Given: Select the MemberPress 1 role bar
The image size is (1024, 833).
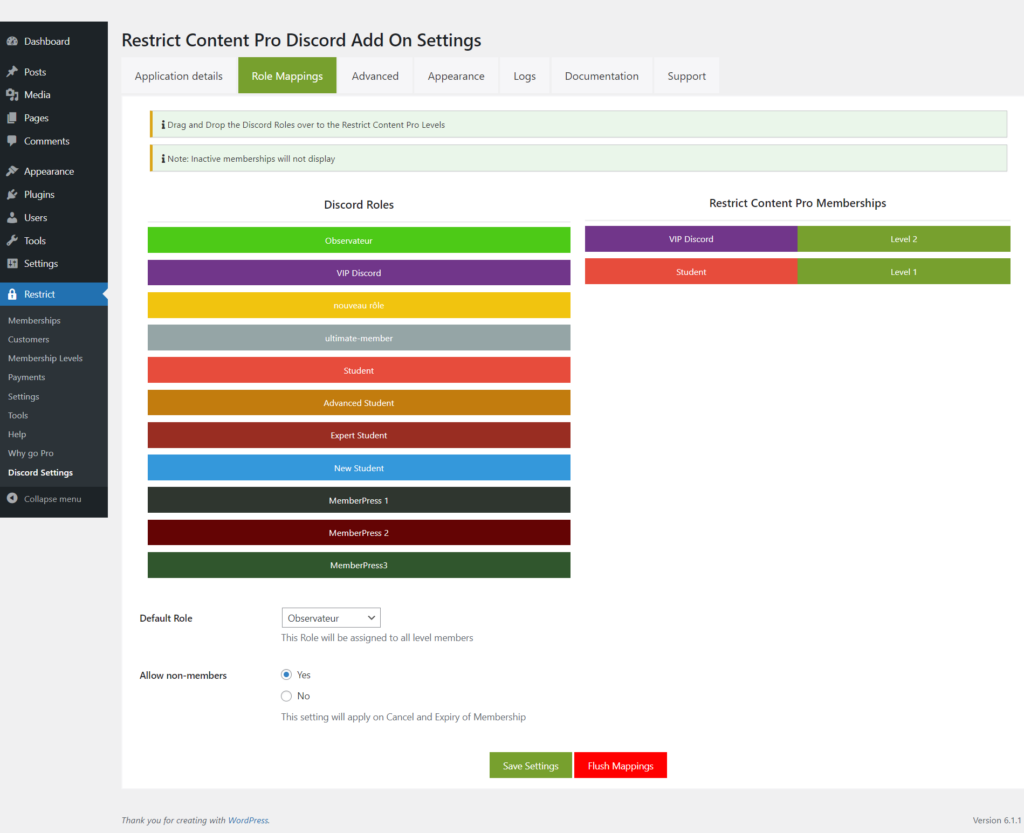Looking at the screenshot, I should [359, 500].
